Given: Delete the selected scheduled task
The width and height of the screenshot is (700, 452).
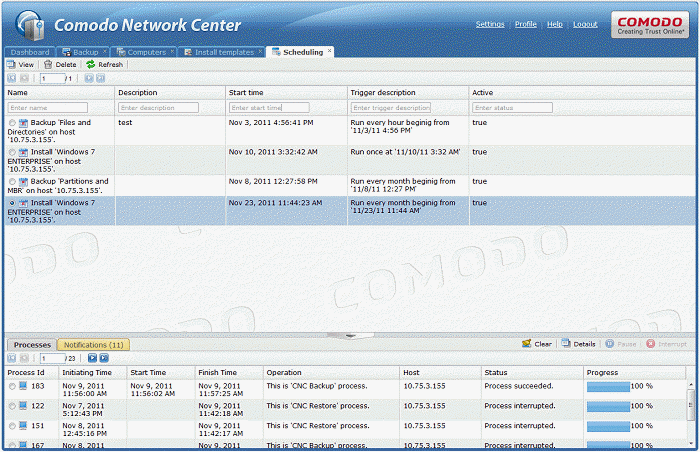Looking at the screenshot, I should click(x=60, y=65).
